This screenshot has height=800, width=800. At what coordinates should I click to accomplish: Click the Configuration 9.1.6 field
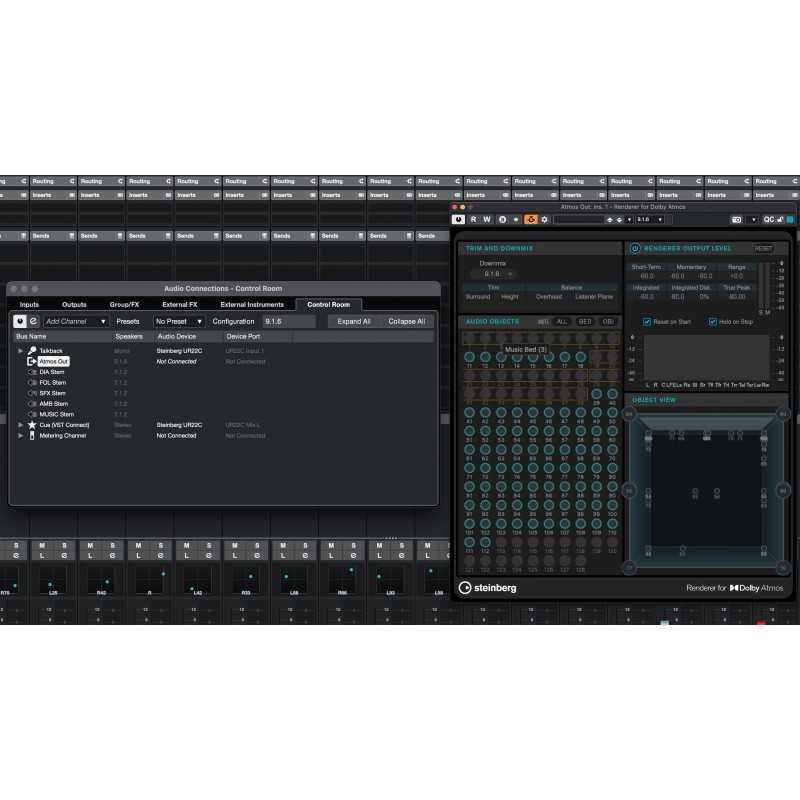click(x=289, y=321)
